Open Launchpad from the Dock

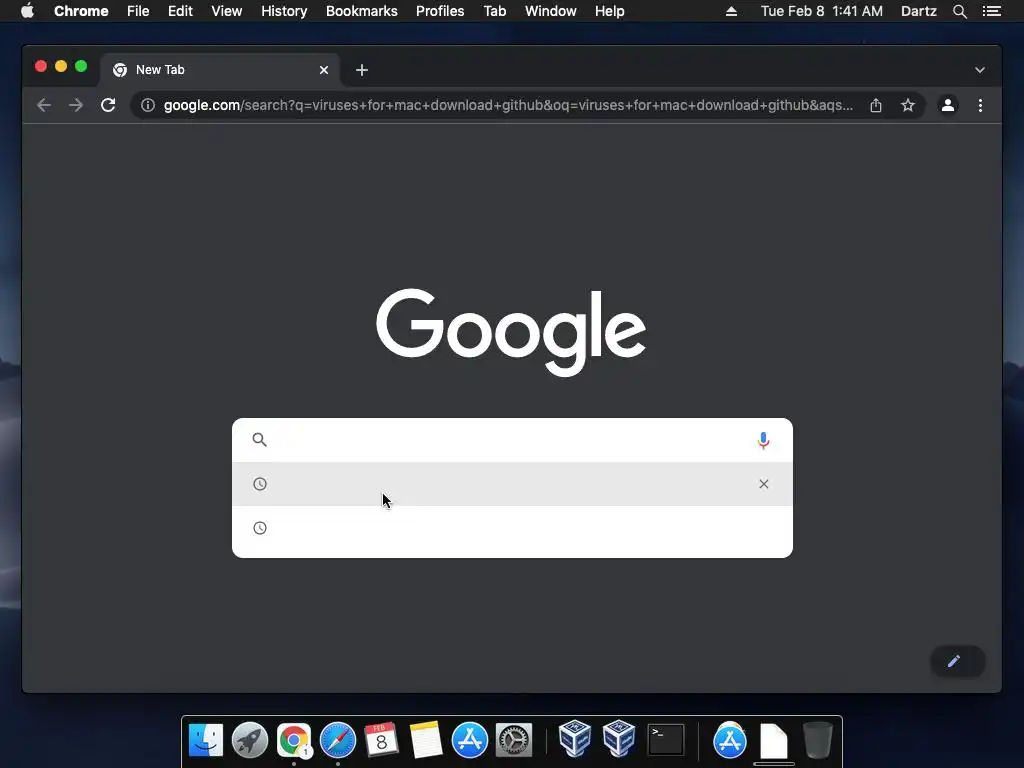pyautogui.click(x=249, y=741)
